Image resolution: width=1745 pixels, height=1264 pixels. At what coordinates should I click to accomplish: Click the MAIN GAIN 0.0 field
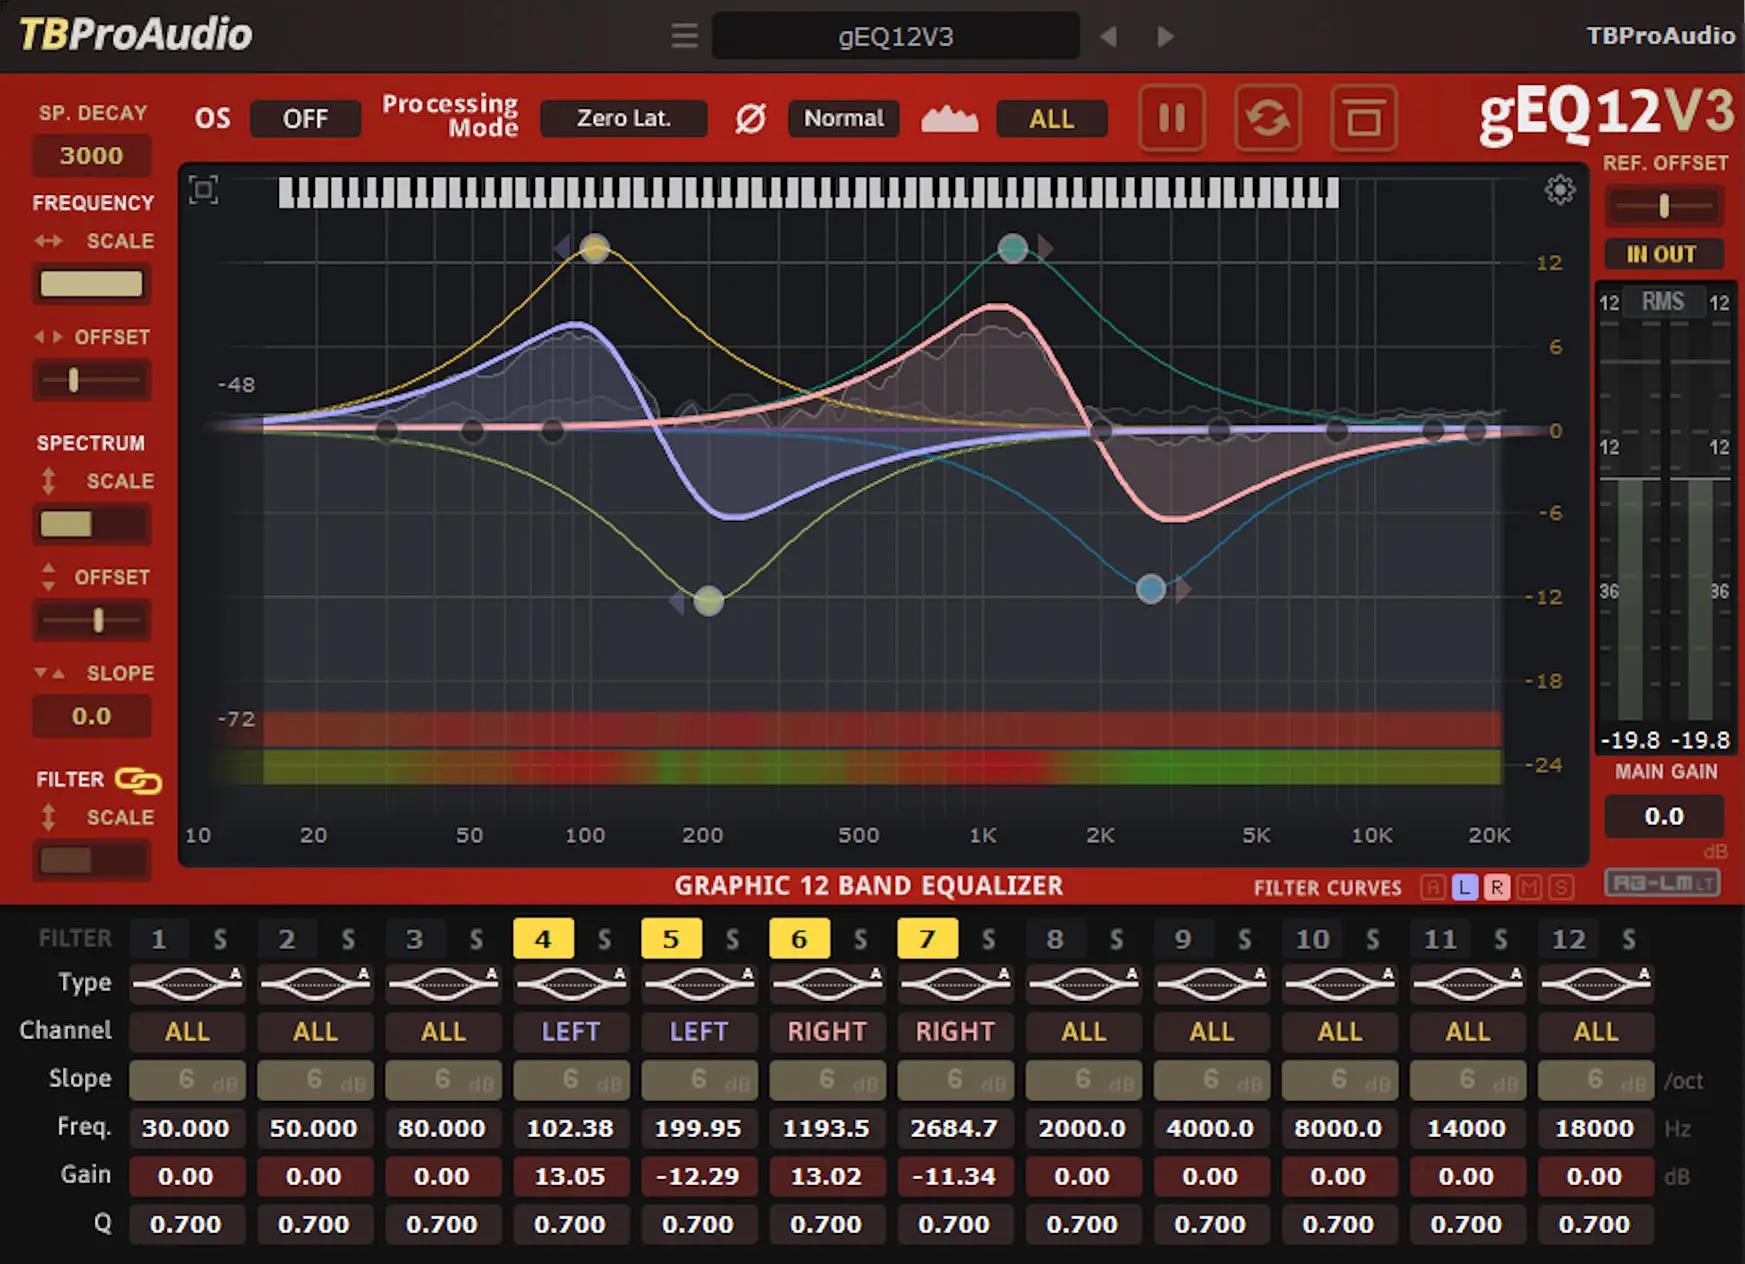1663,816
